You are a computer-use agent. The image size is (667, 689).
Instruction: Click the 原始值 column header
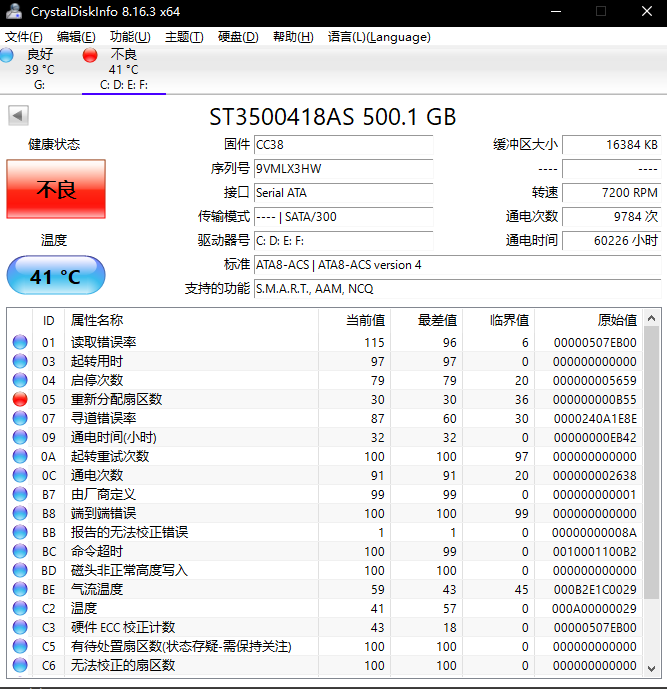pyautogui.click(x=588, y=320)
